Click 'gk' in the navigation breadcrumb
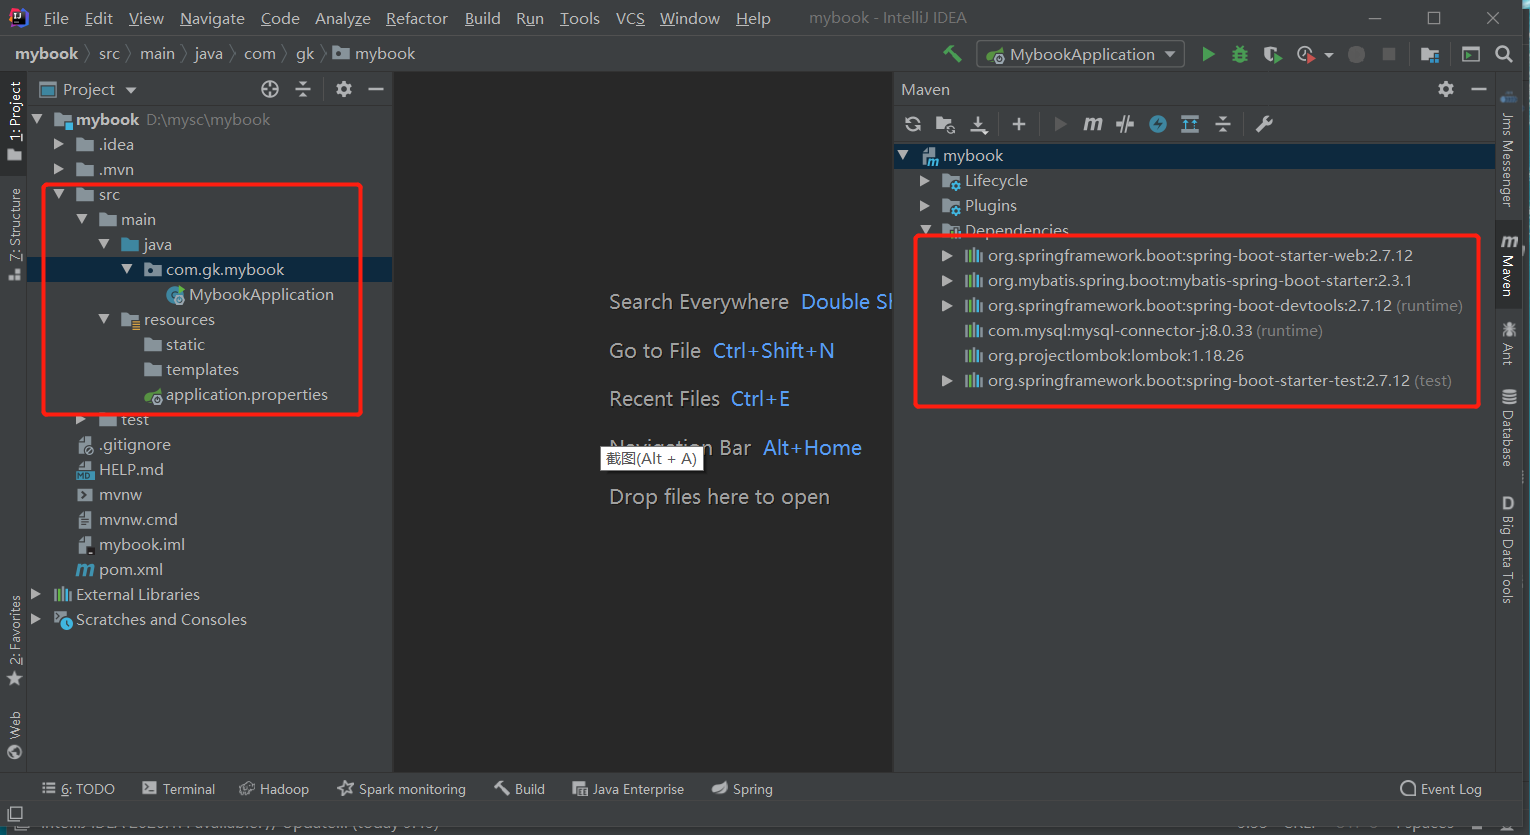The width and height of the screenshot is (1530, 835). tap(305, 54)
